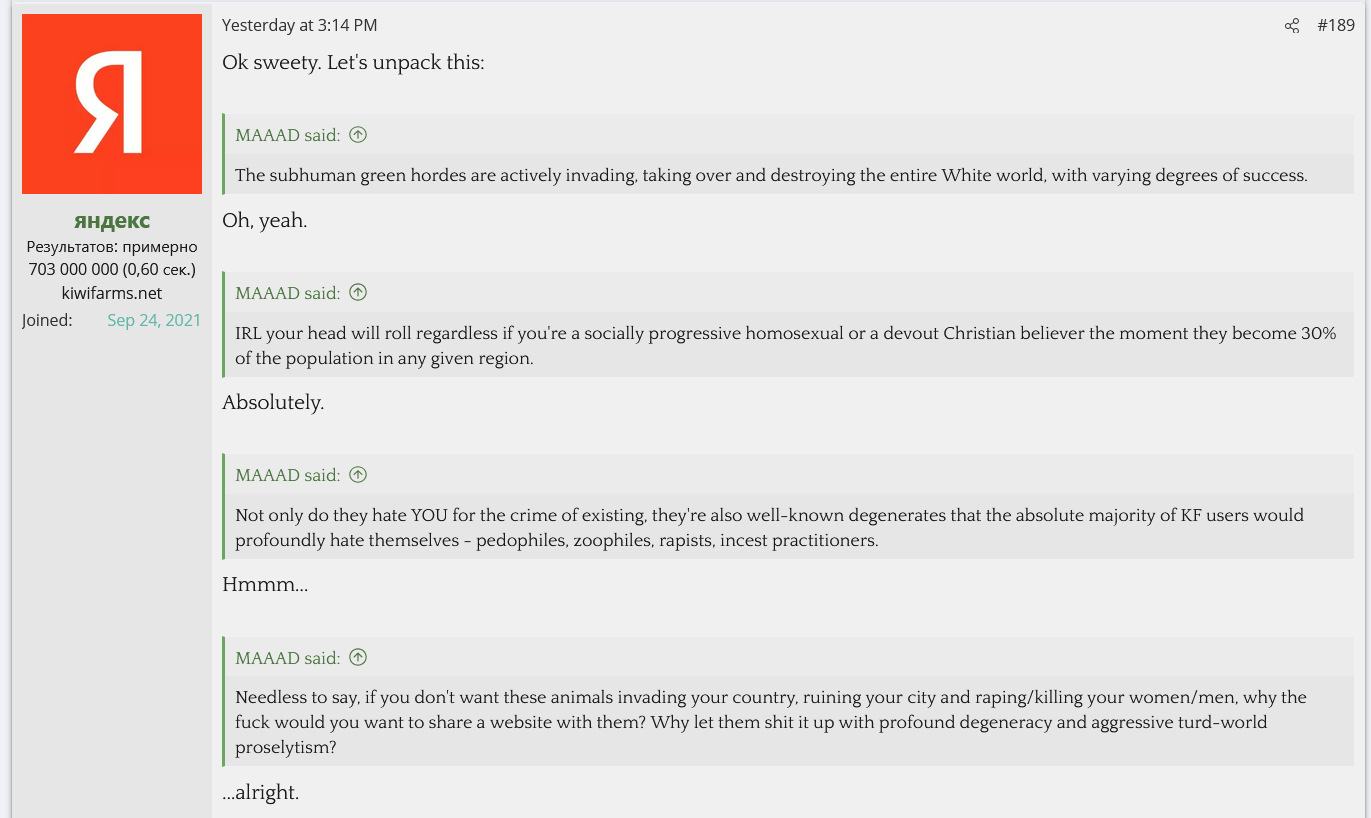Click 'MAAAD said:' on the 'Needless to say' quote

coord(287,658)
